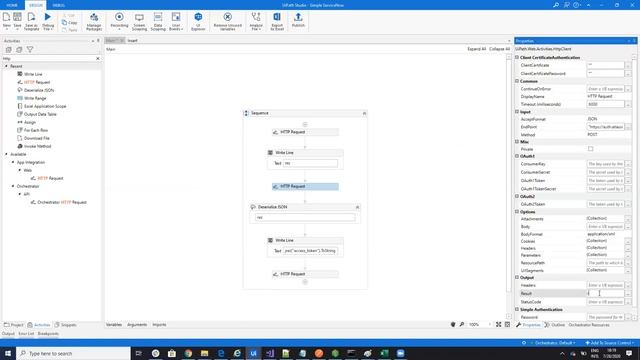
Task: Click the activities filter funnel icon
Action: 30,49
